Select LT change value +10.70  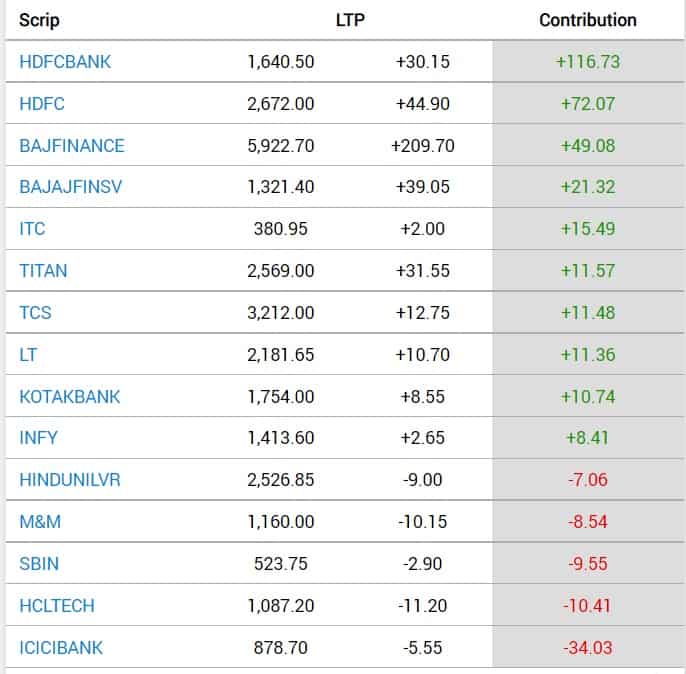[423, 355]
